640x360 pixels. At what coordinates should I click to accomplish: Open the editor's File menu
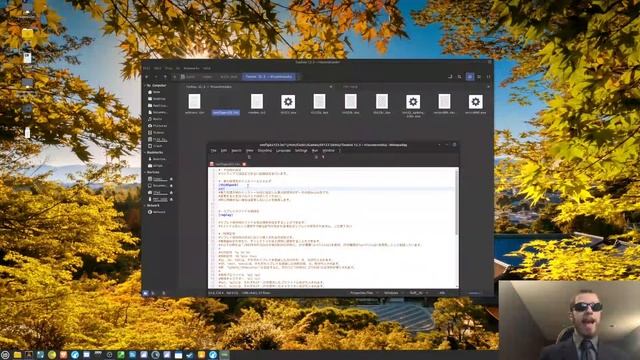[213, 151]
